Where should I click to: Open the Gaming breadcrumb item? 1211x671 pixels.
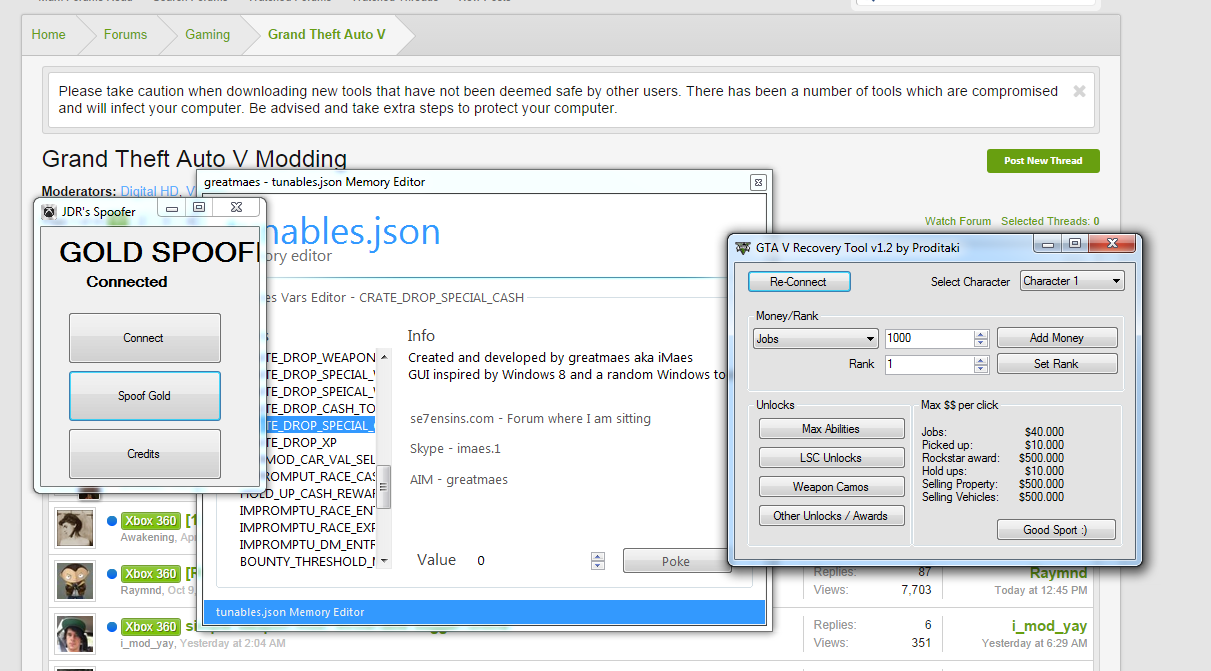point(207,34)
